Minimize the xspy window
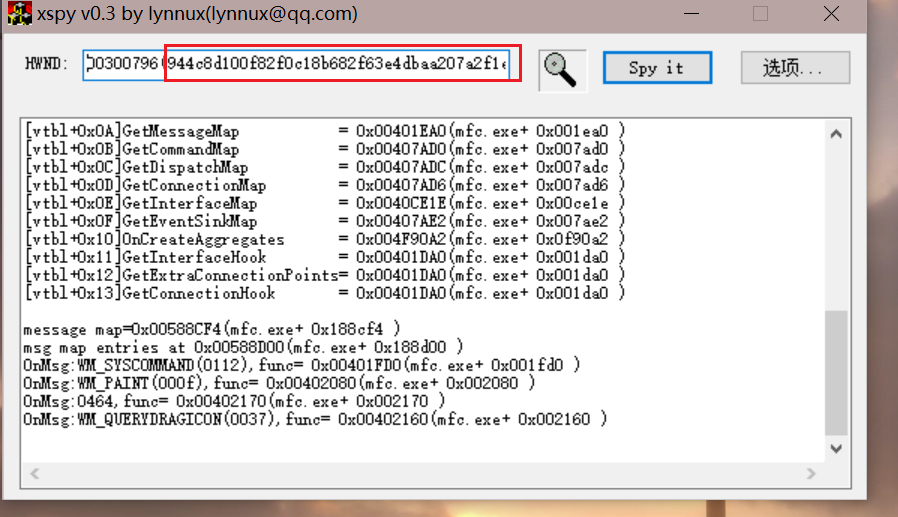The image size is (898, 517). click(692, 14)
